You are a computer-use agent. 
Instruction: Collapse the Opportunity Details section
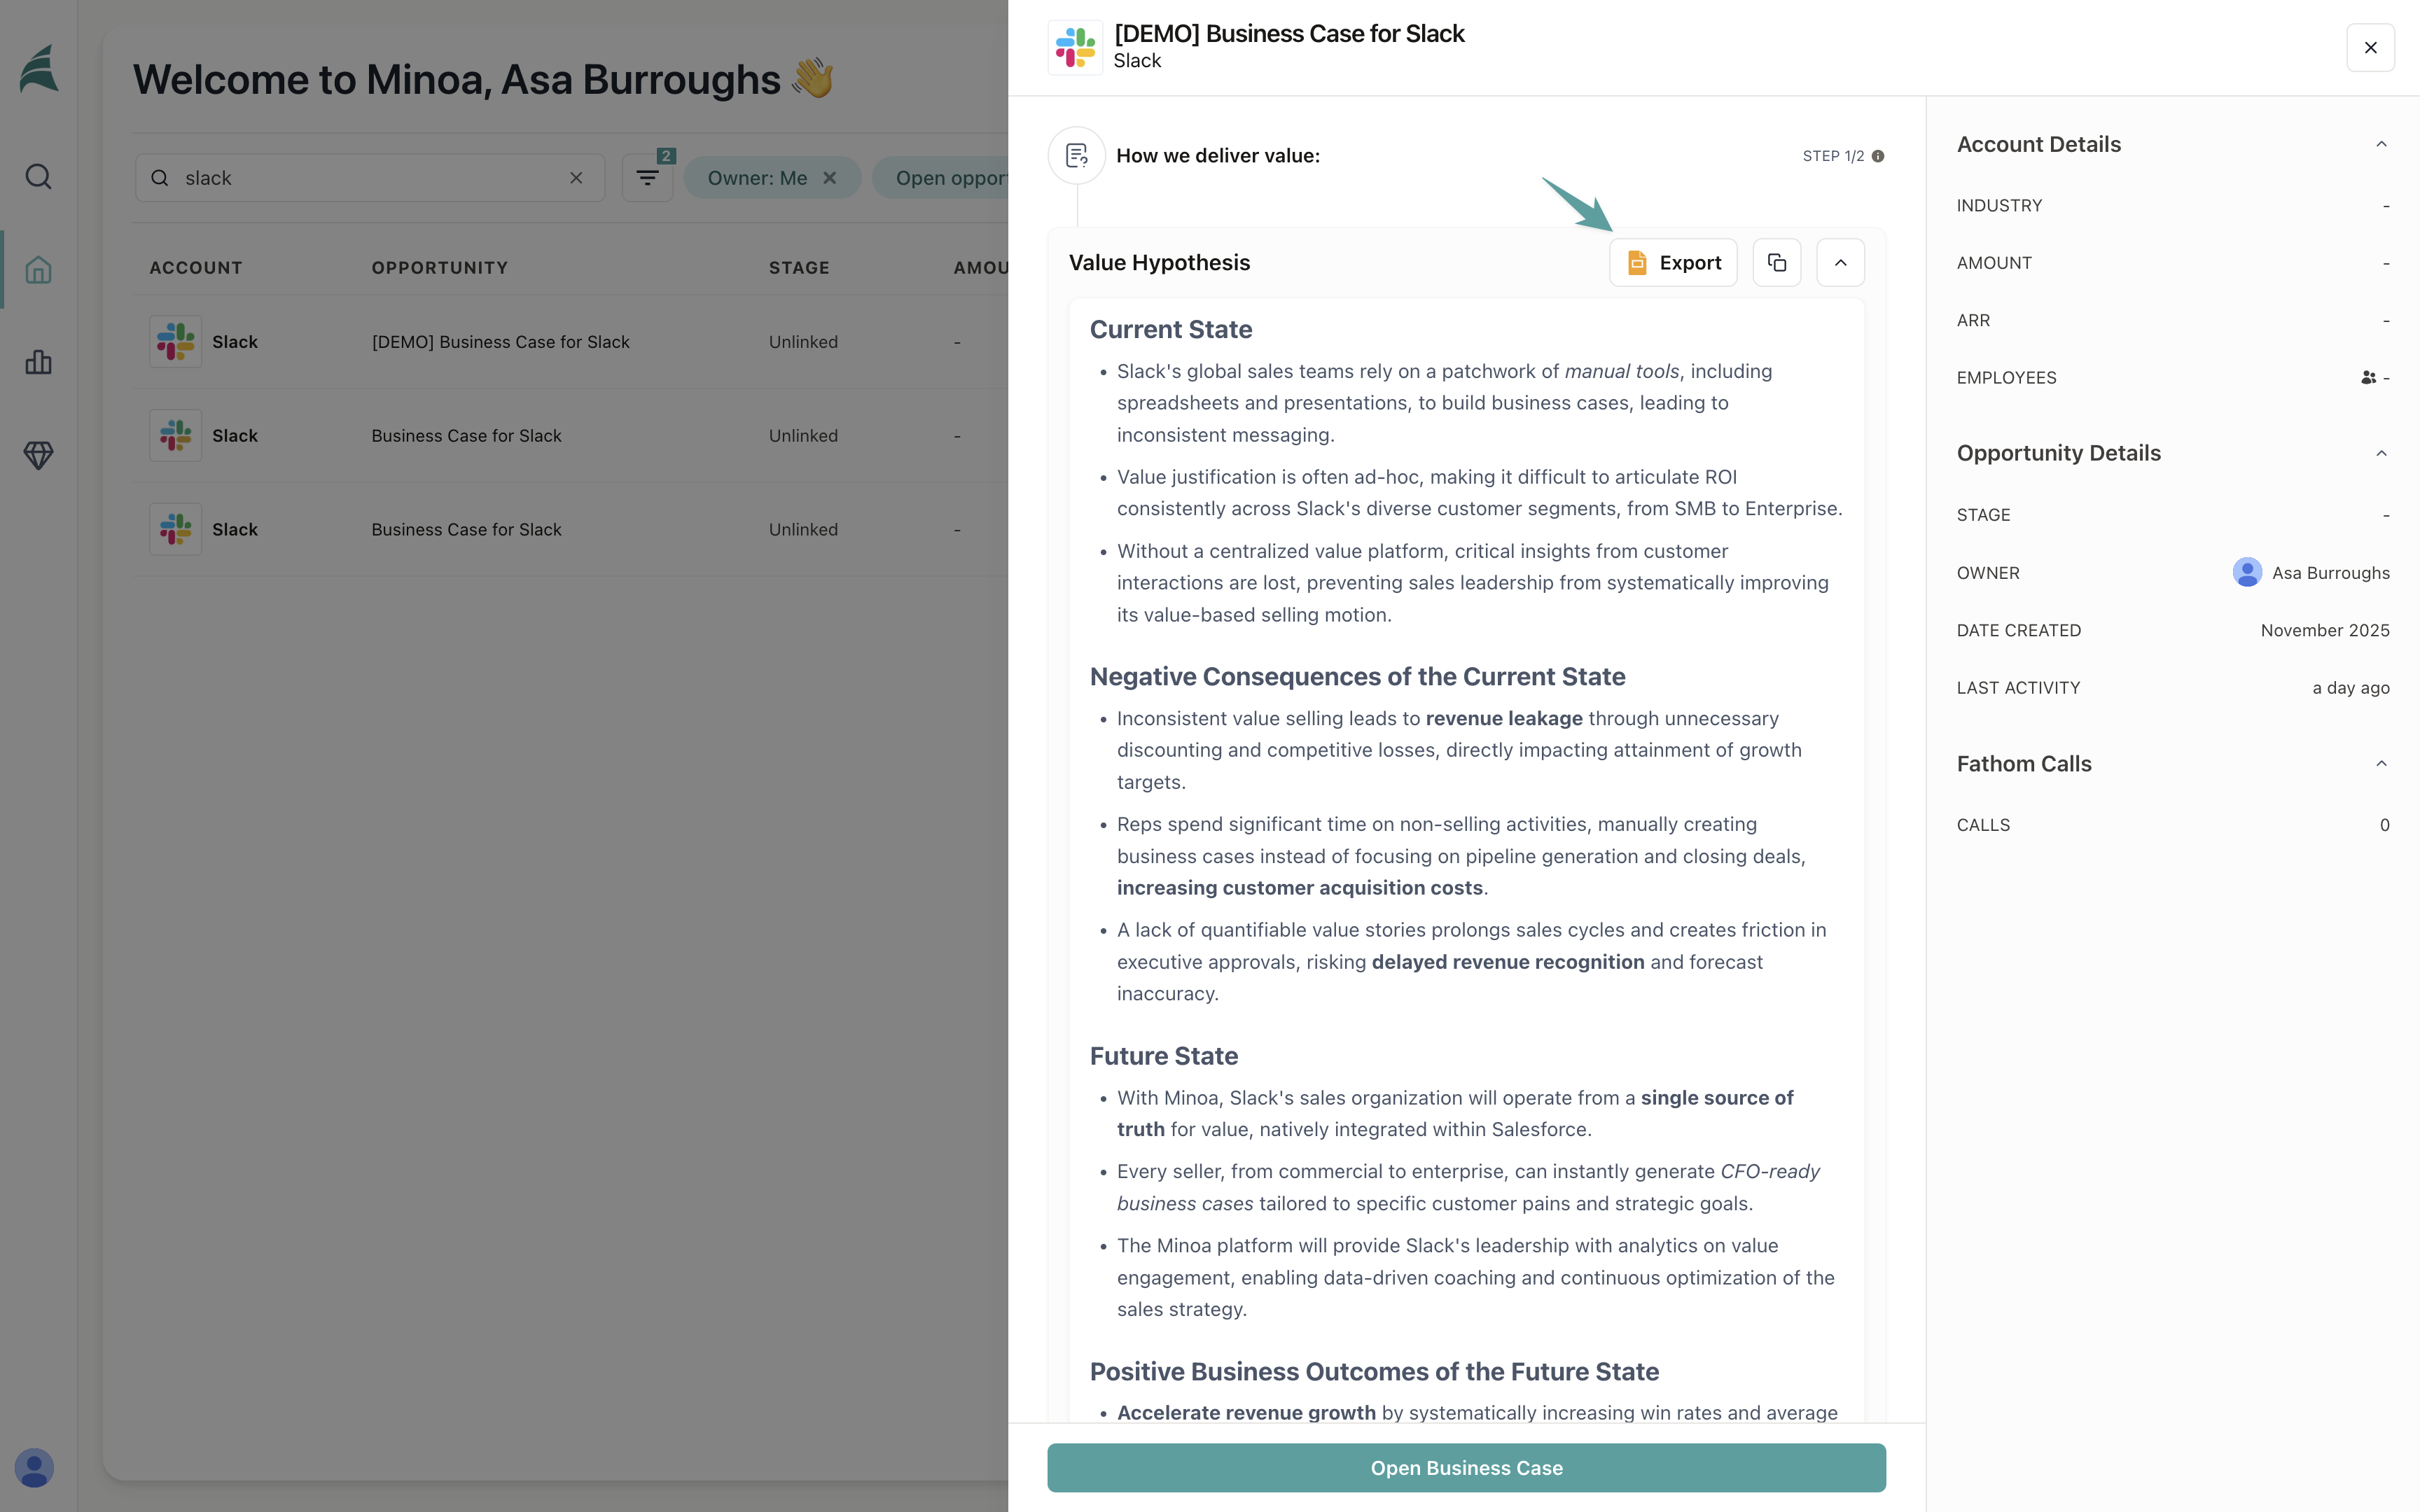[2381, 453]
